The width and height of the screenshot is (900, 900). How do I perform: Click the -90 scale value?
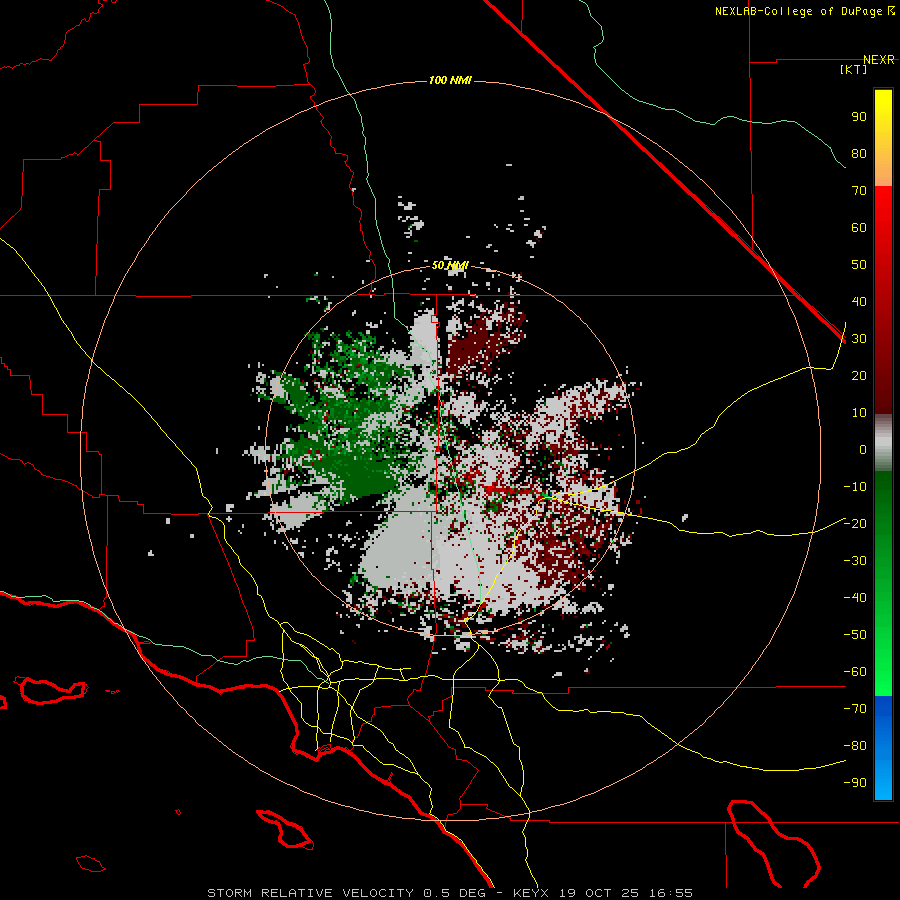(x=855, y=783)
